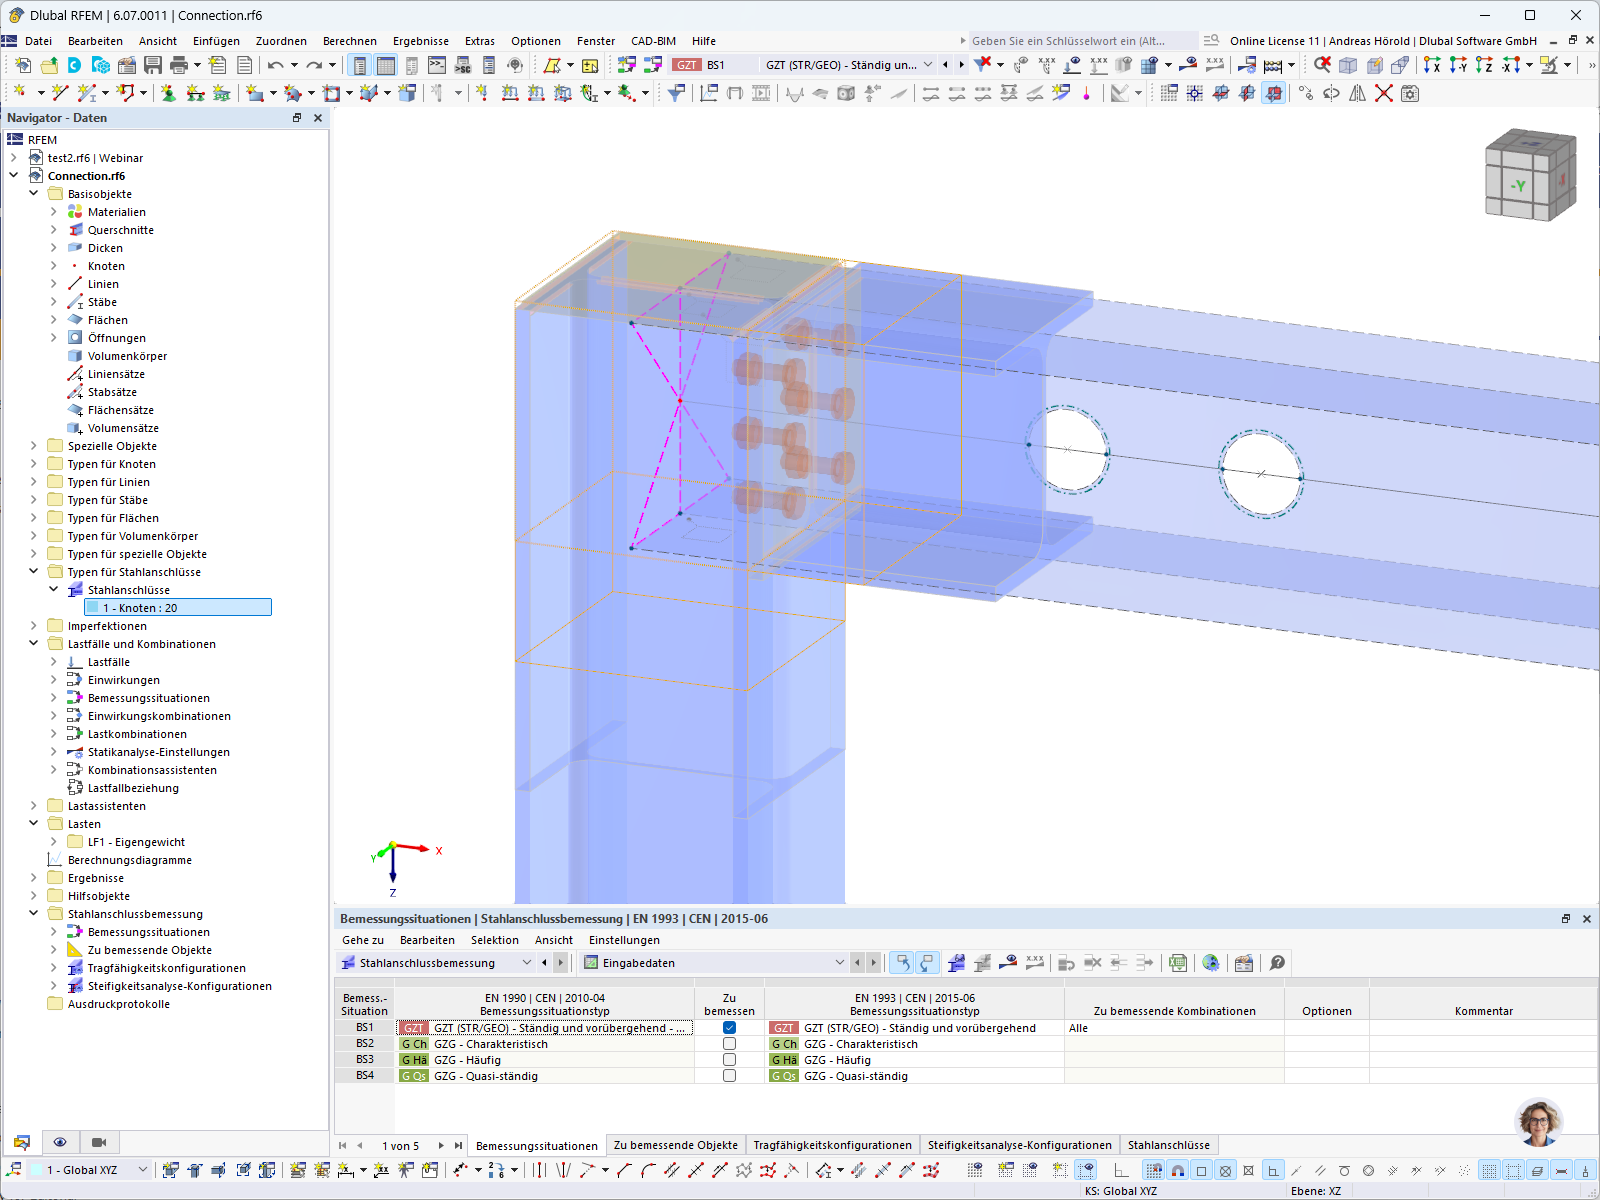Click the Excel export icon in table toolbar

tap(1179, 963)
